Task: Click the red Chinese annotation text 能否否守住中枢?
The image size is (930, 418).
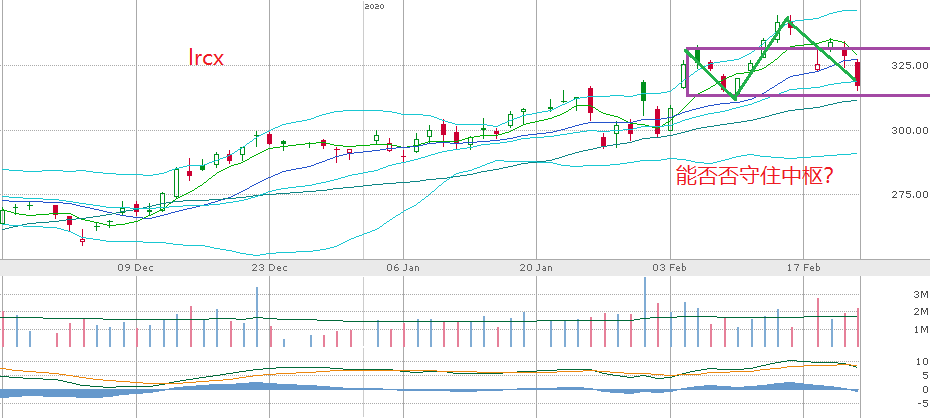Action: coord(755,174)
